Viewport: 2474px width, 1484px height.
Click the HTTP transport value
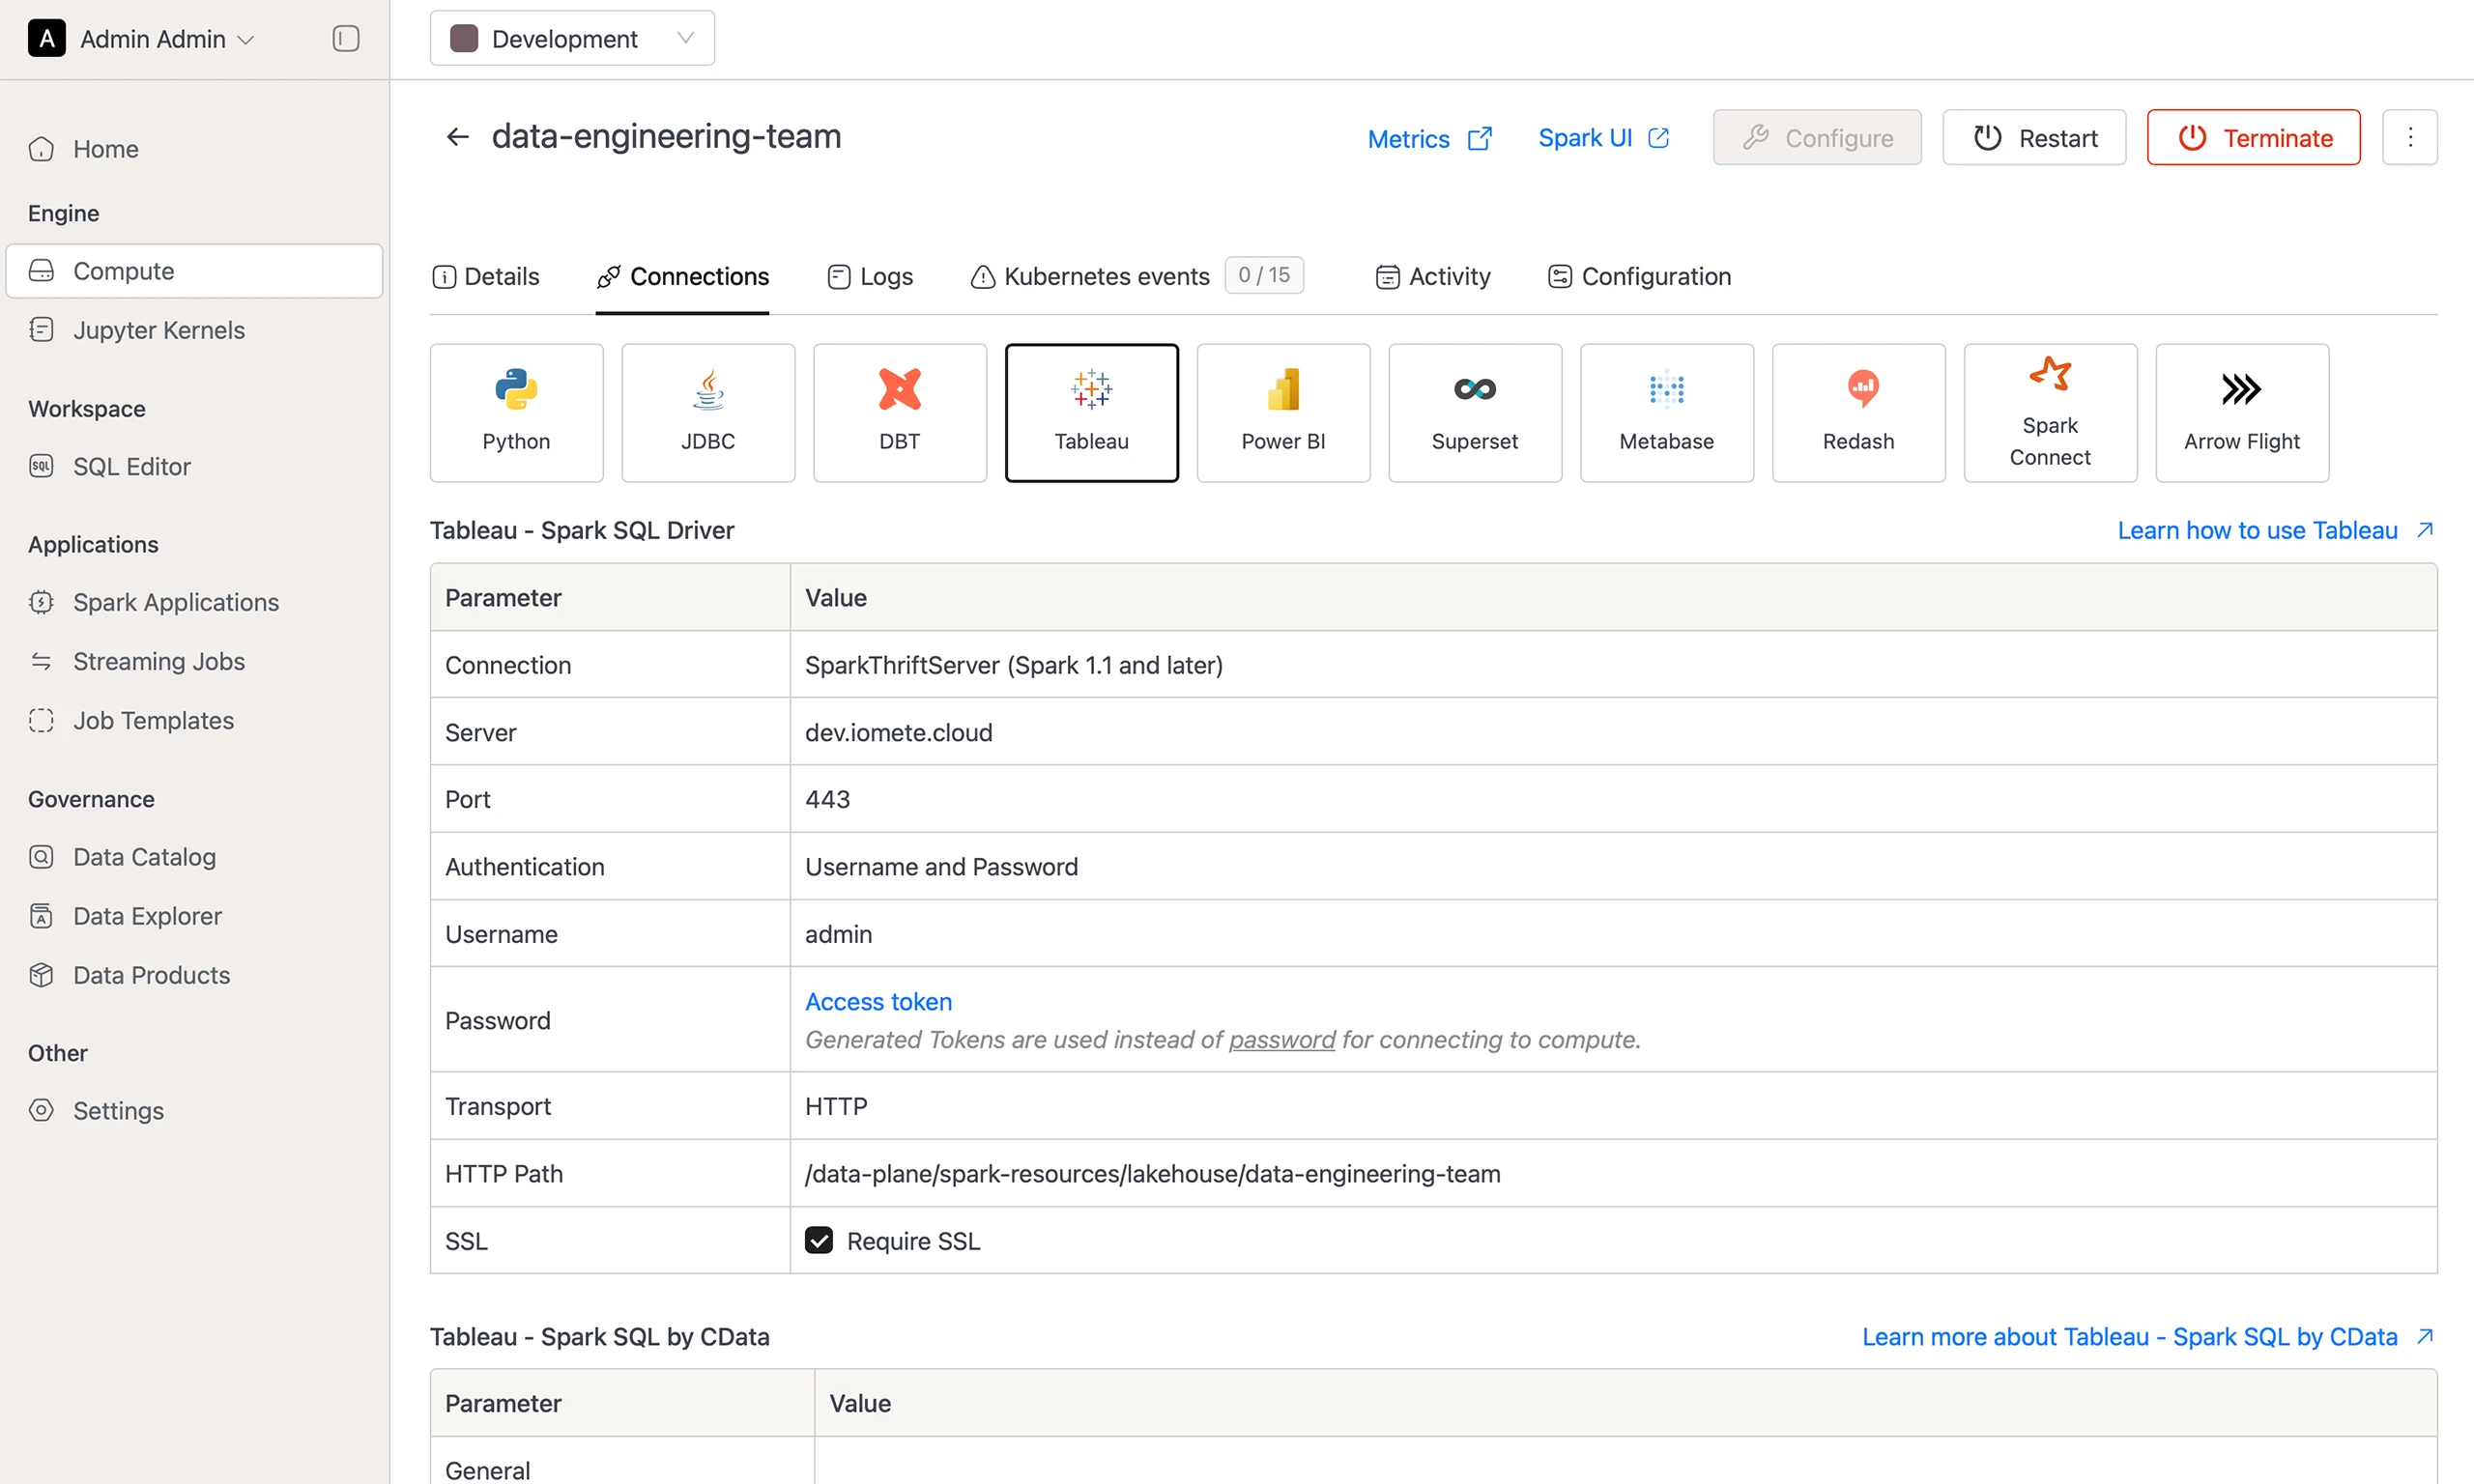836,1106
